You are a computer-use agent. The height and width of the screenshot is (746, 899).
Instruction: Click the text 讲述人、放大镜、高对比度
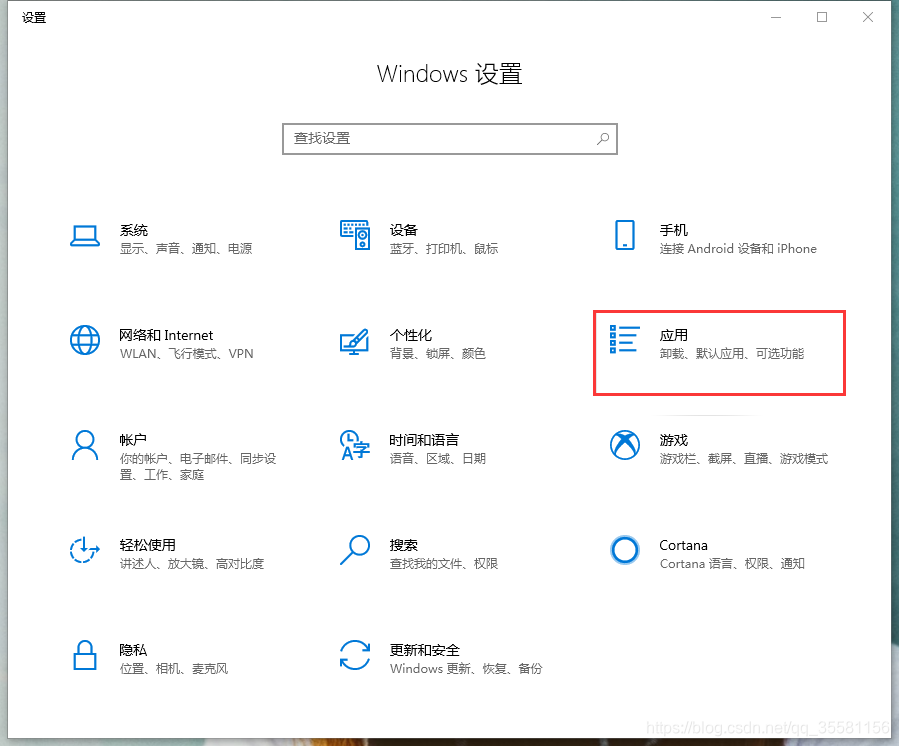click(x=191, y=563)
